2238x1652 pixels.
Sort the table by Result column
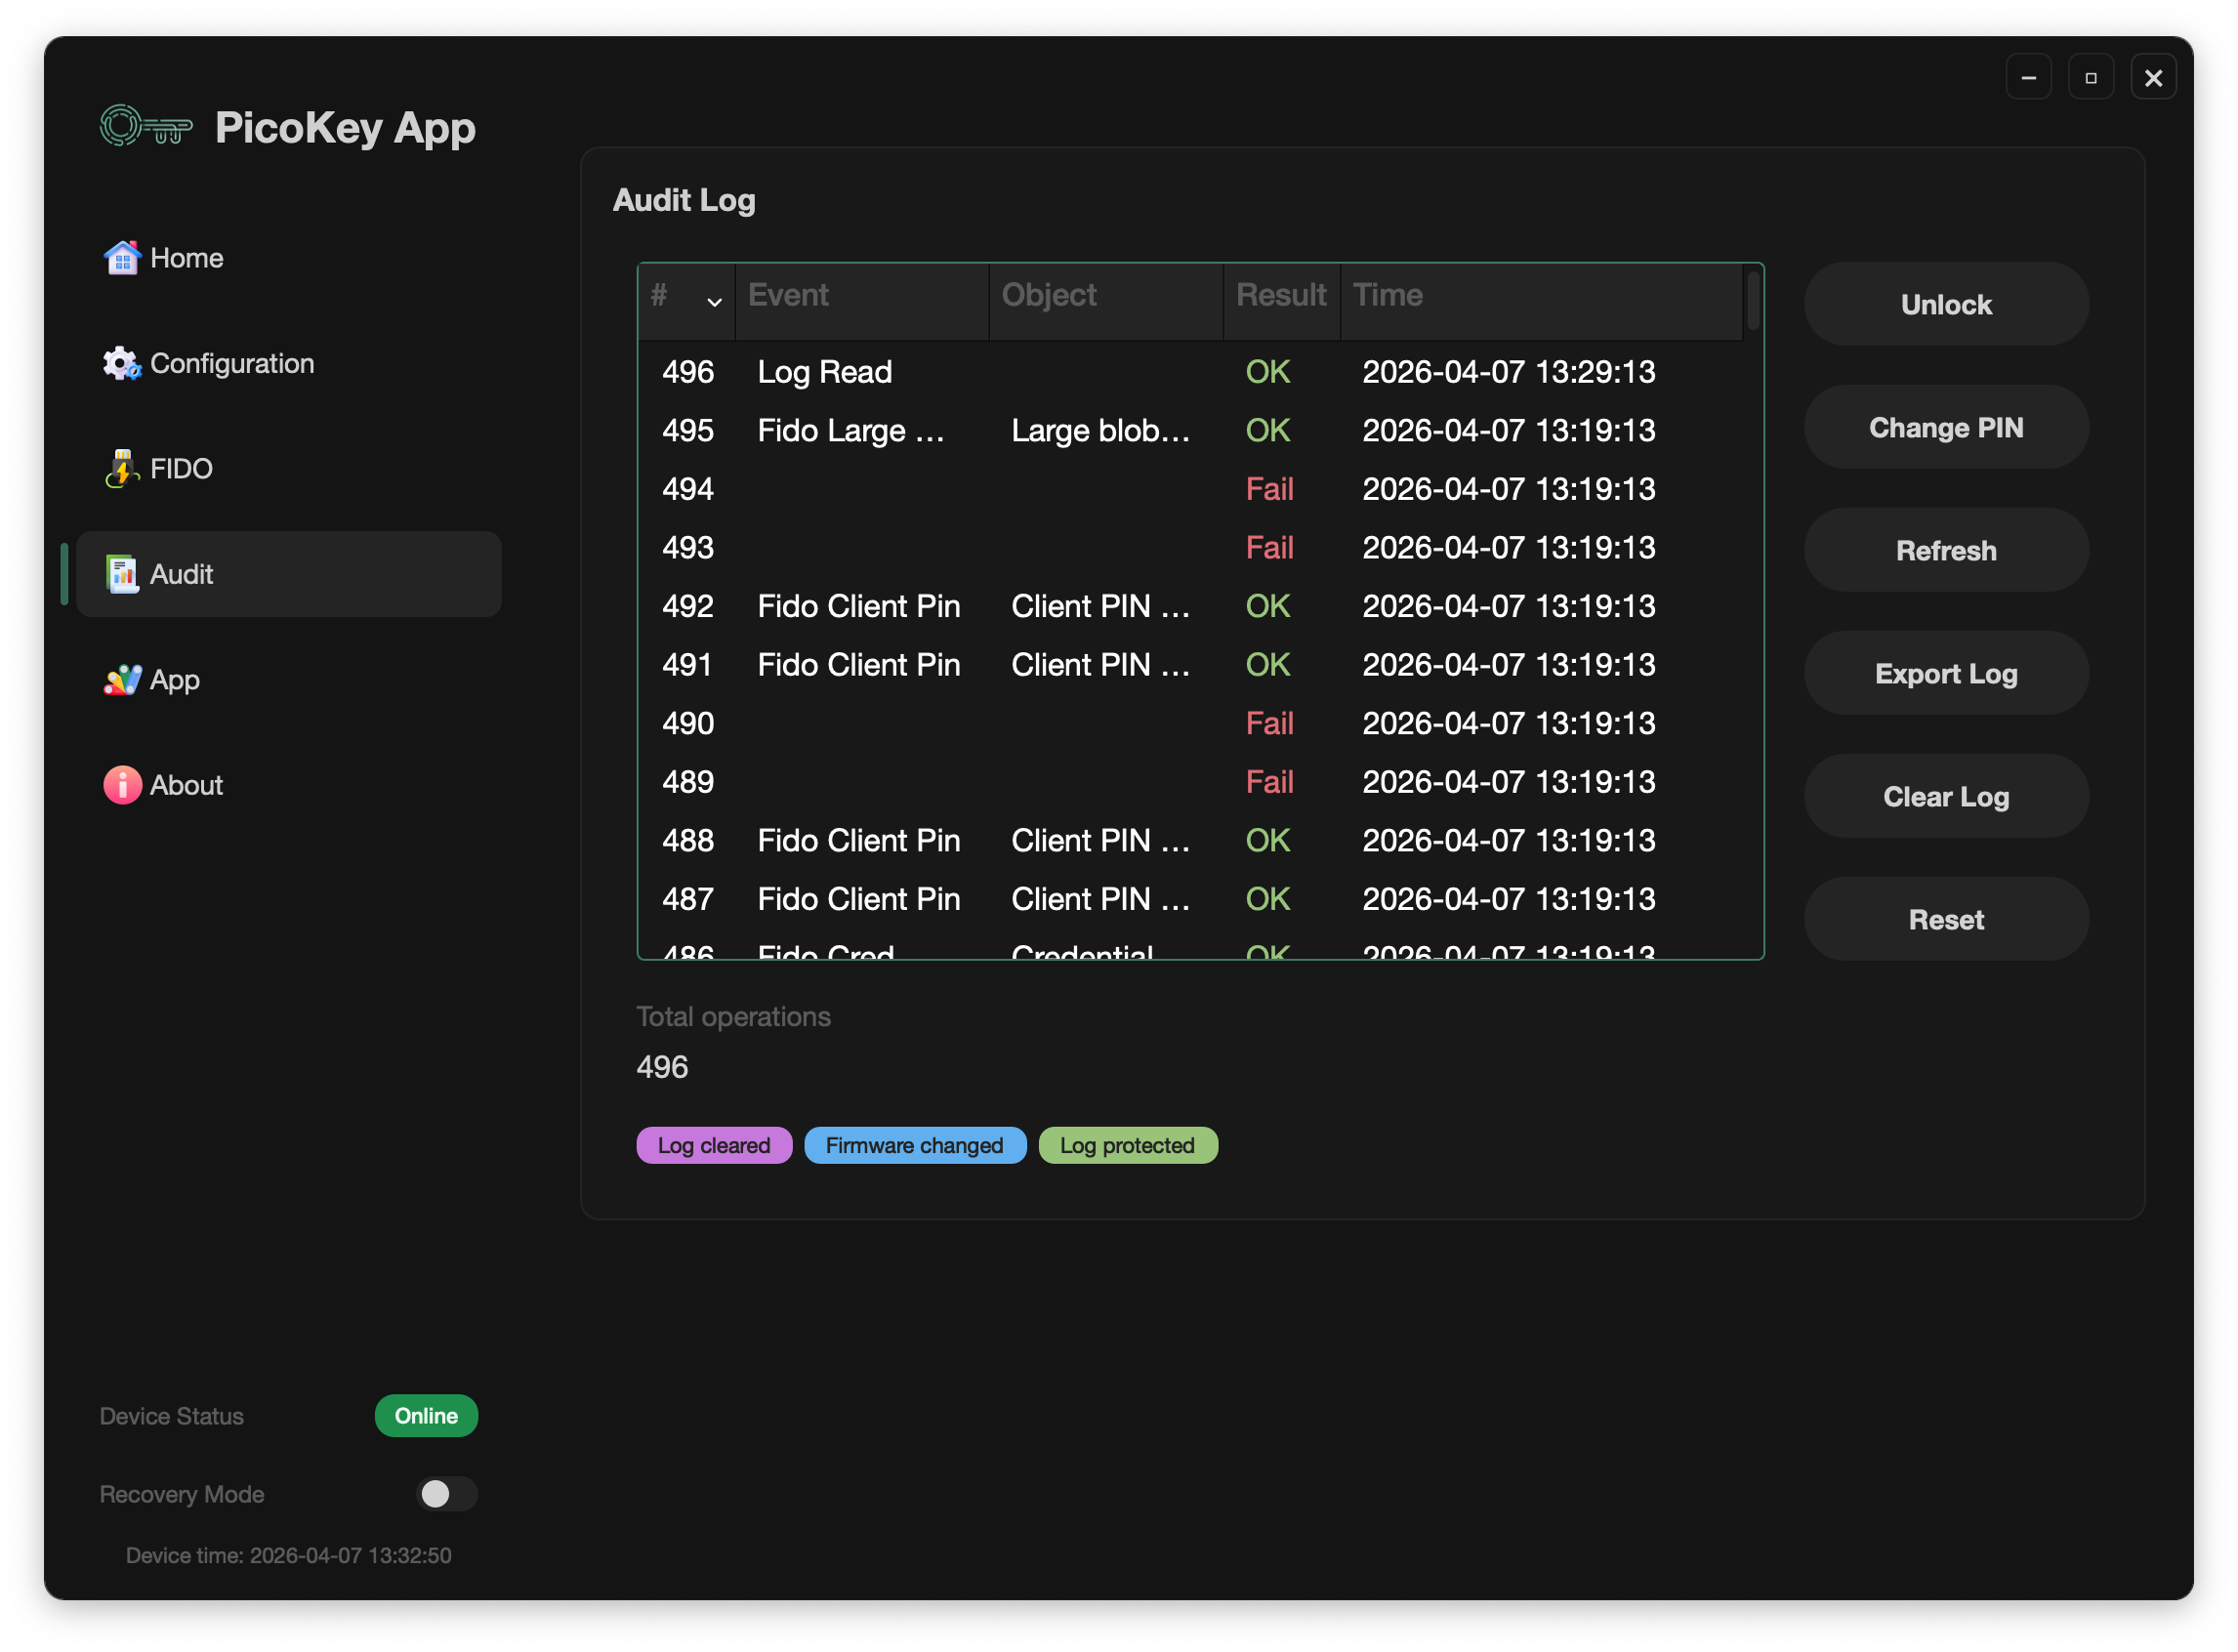pyautogui.click(x=1280, y=295)
